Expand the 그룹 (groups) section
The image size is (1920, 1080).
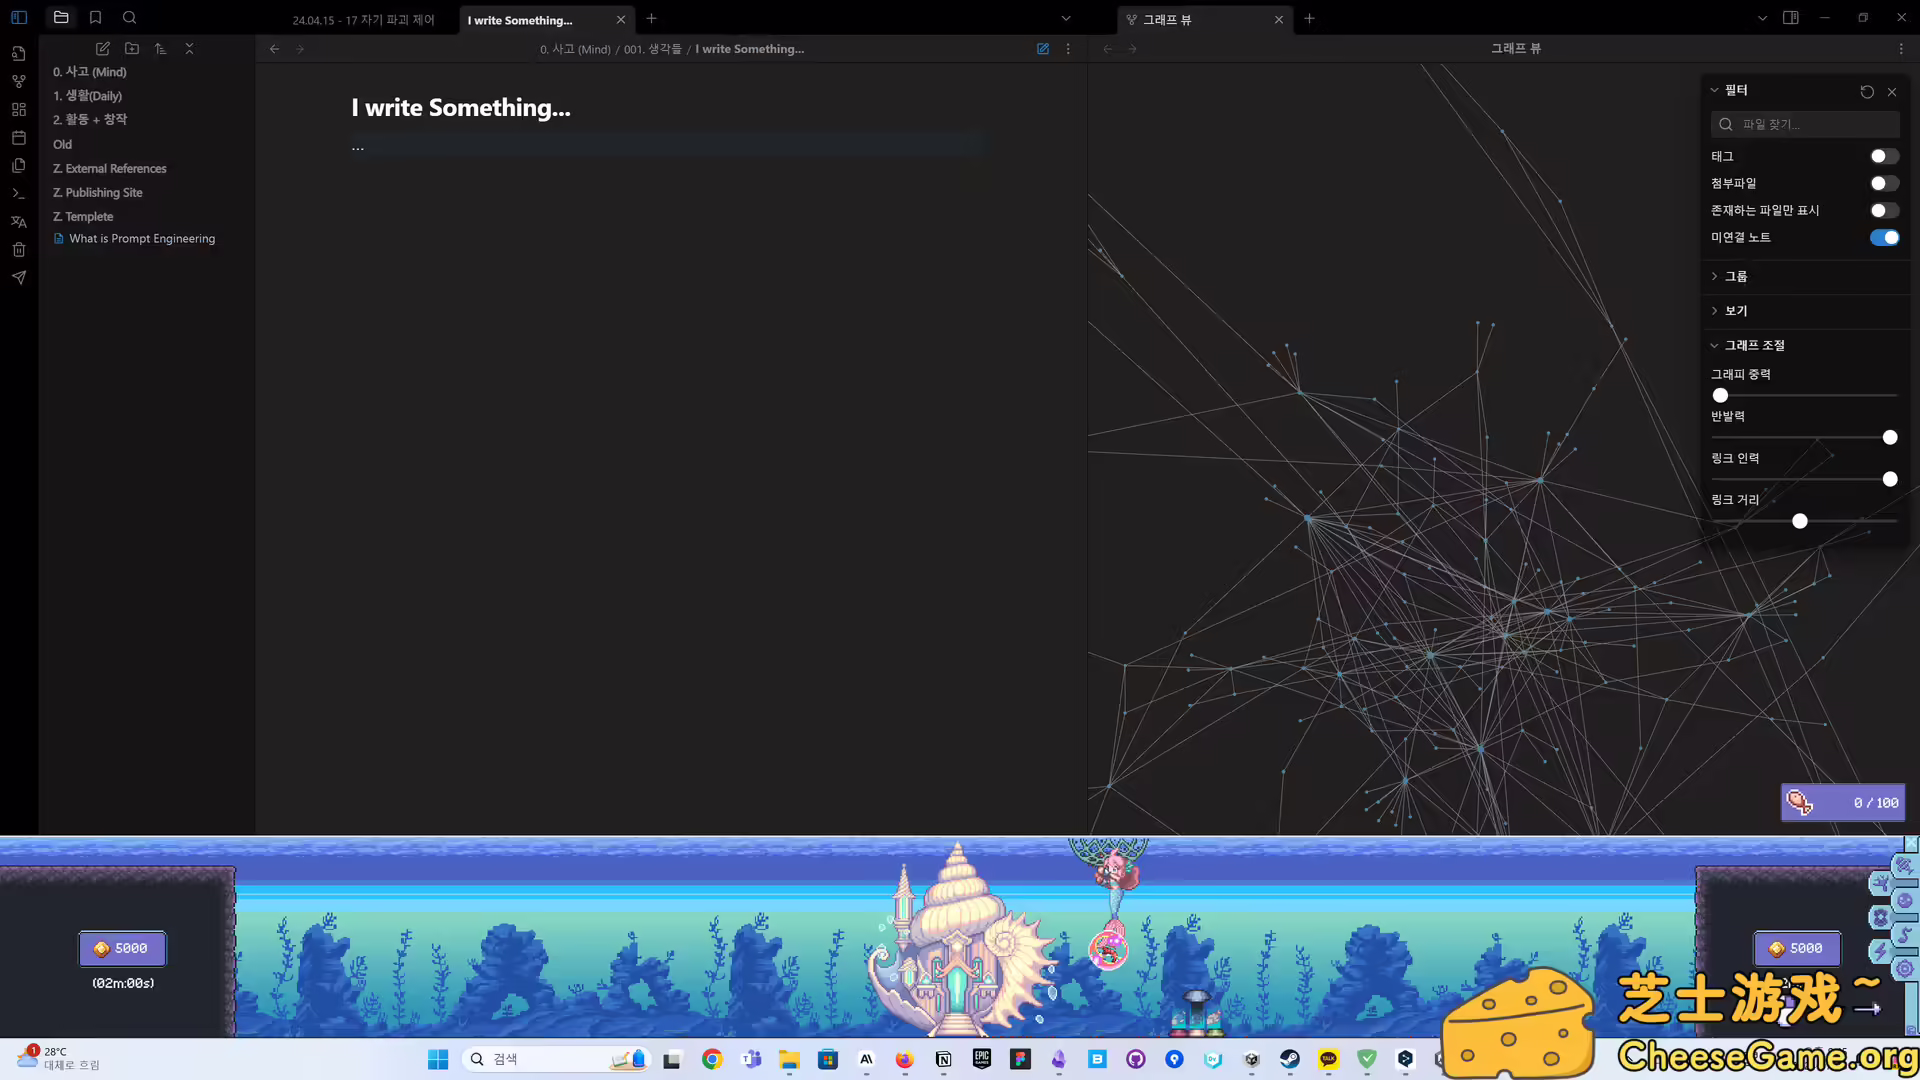click(x=1736, y=276)
